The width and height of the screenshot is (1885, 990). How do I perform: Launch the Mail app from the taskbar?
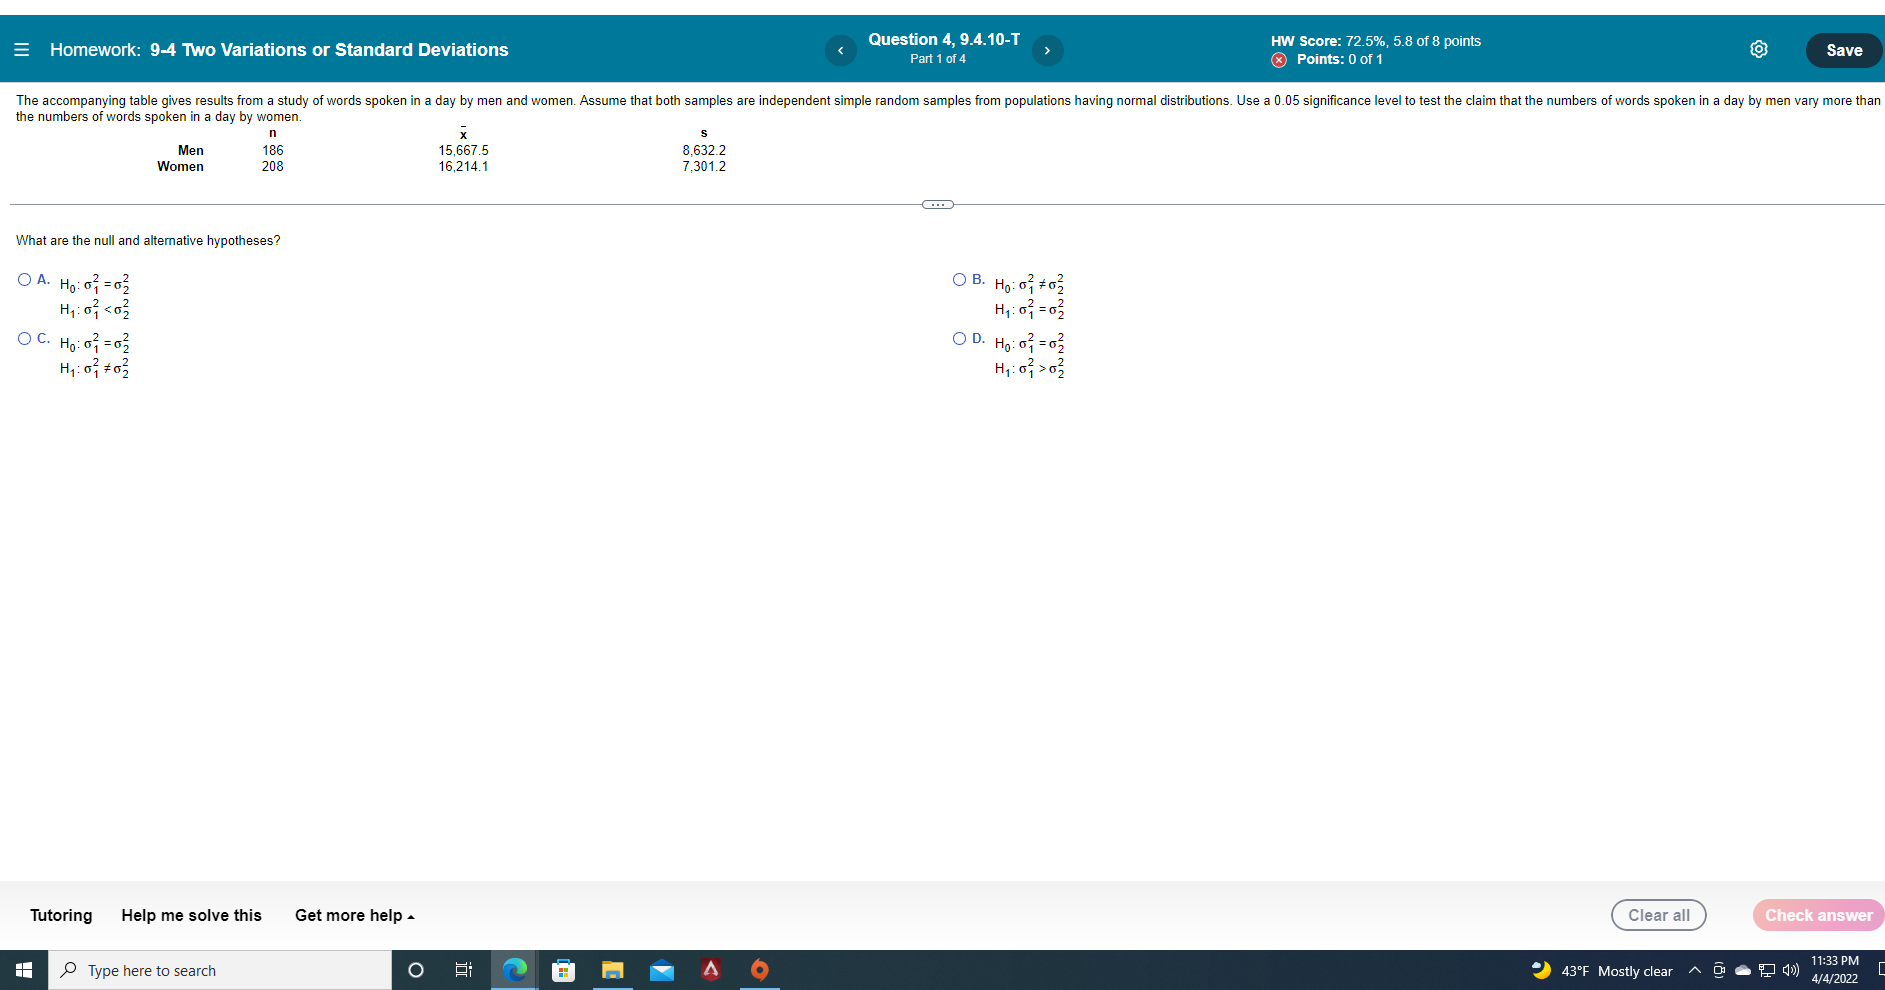point(662,969)
